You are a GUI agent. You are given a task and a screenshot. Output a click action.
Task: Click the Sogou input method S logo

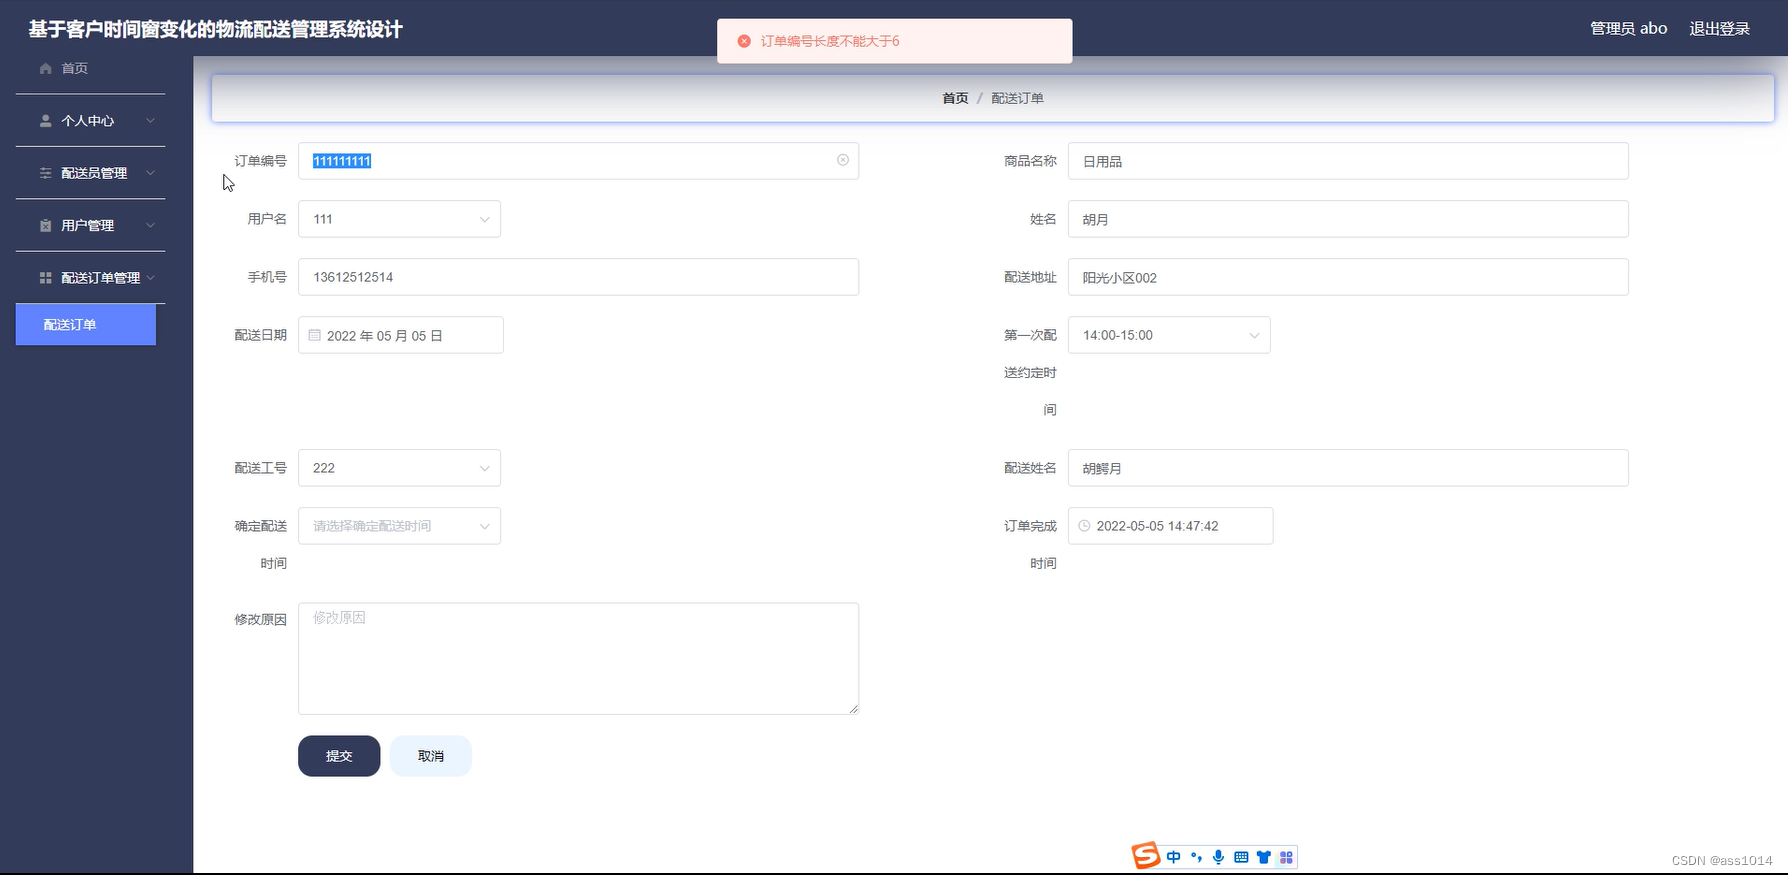(1146, 856)
